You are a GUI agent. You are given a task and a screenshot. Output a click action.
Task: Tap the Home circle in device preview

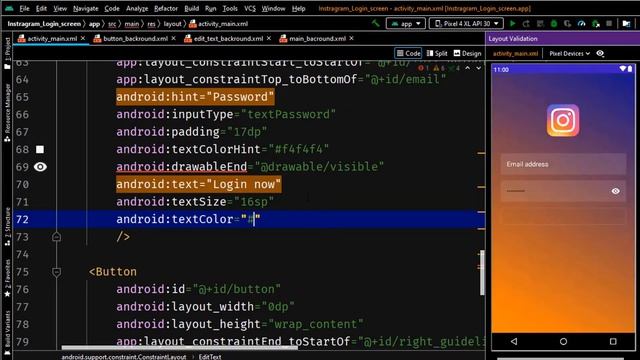(x=563, y=341)
